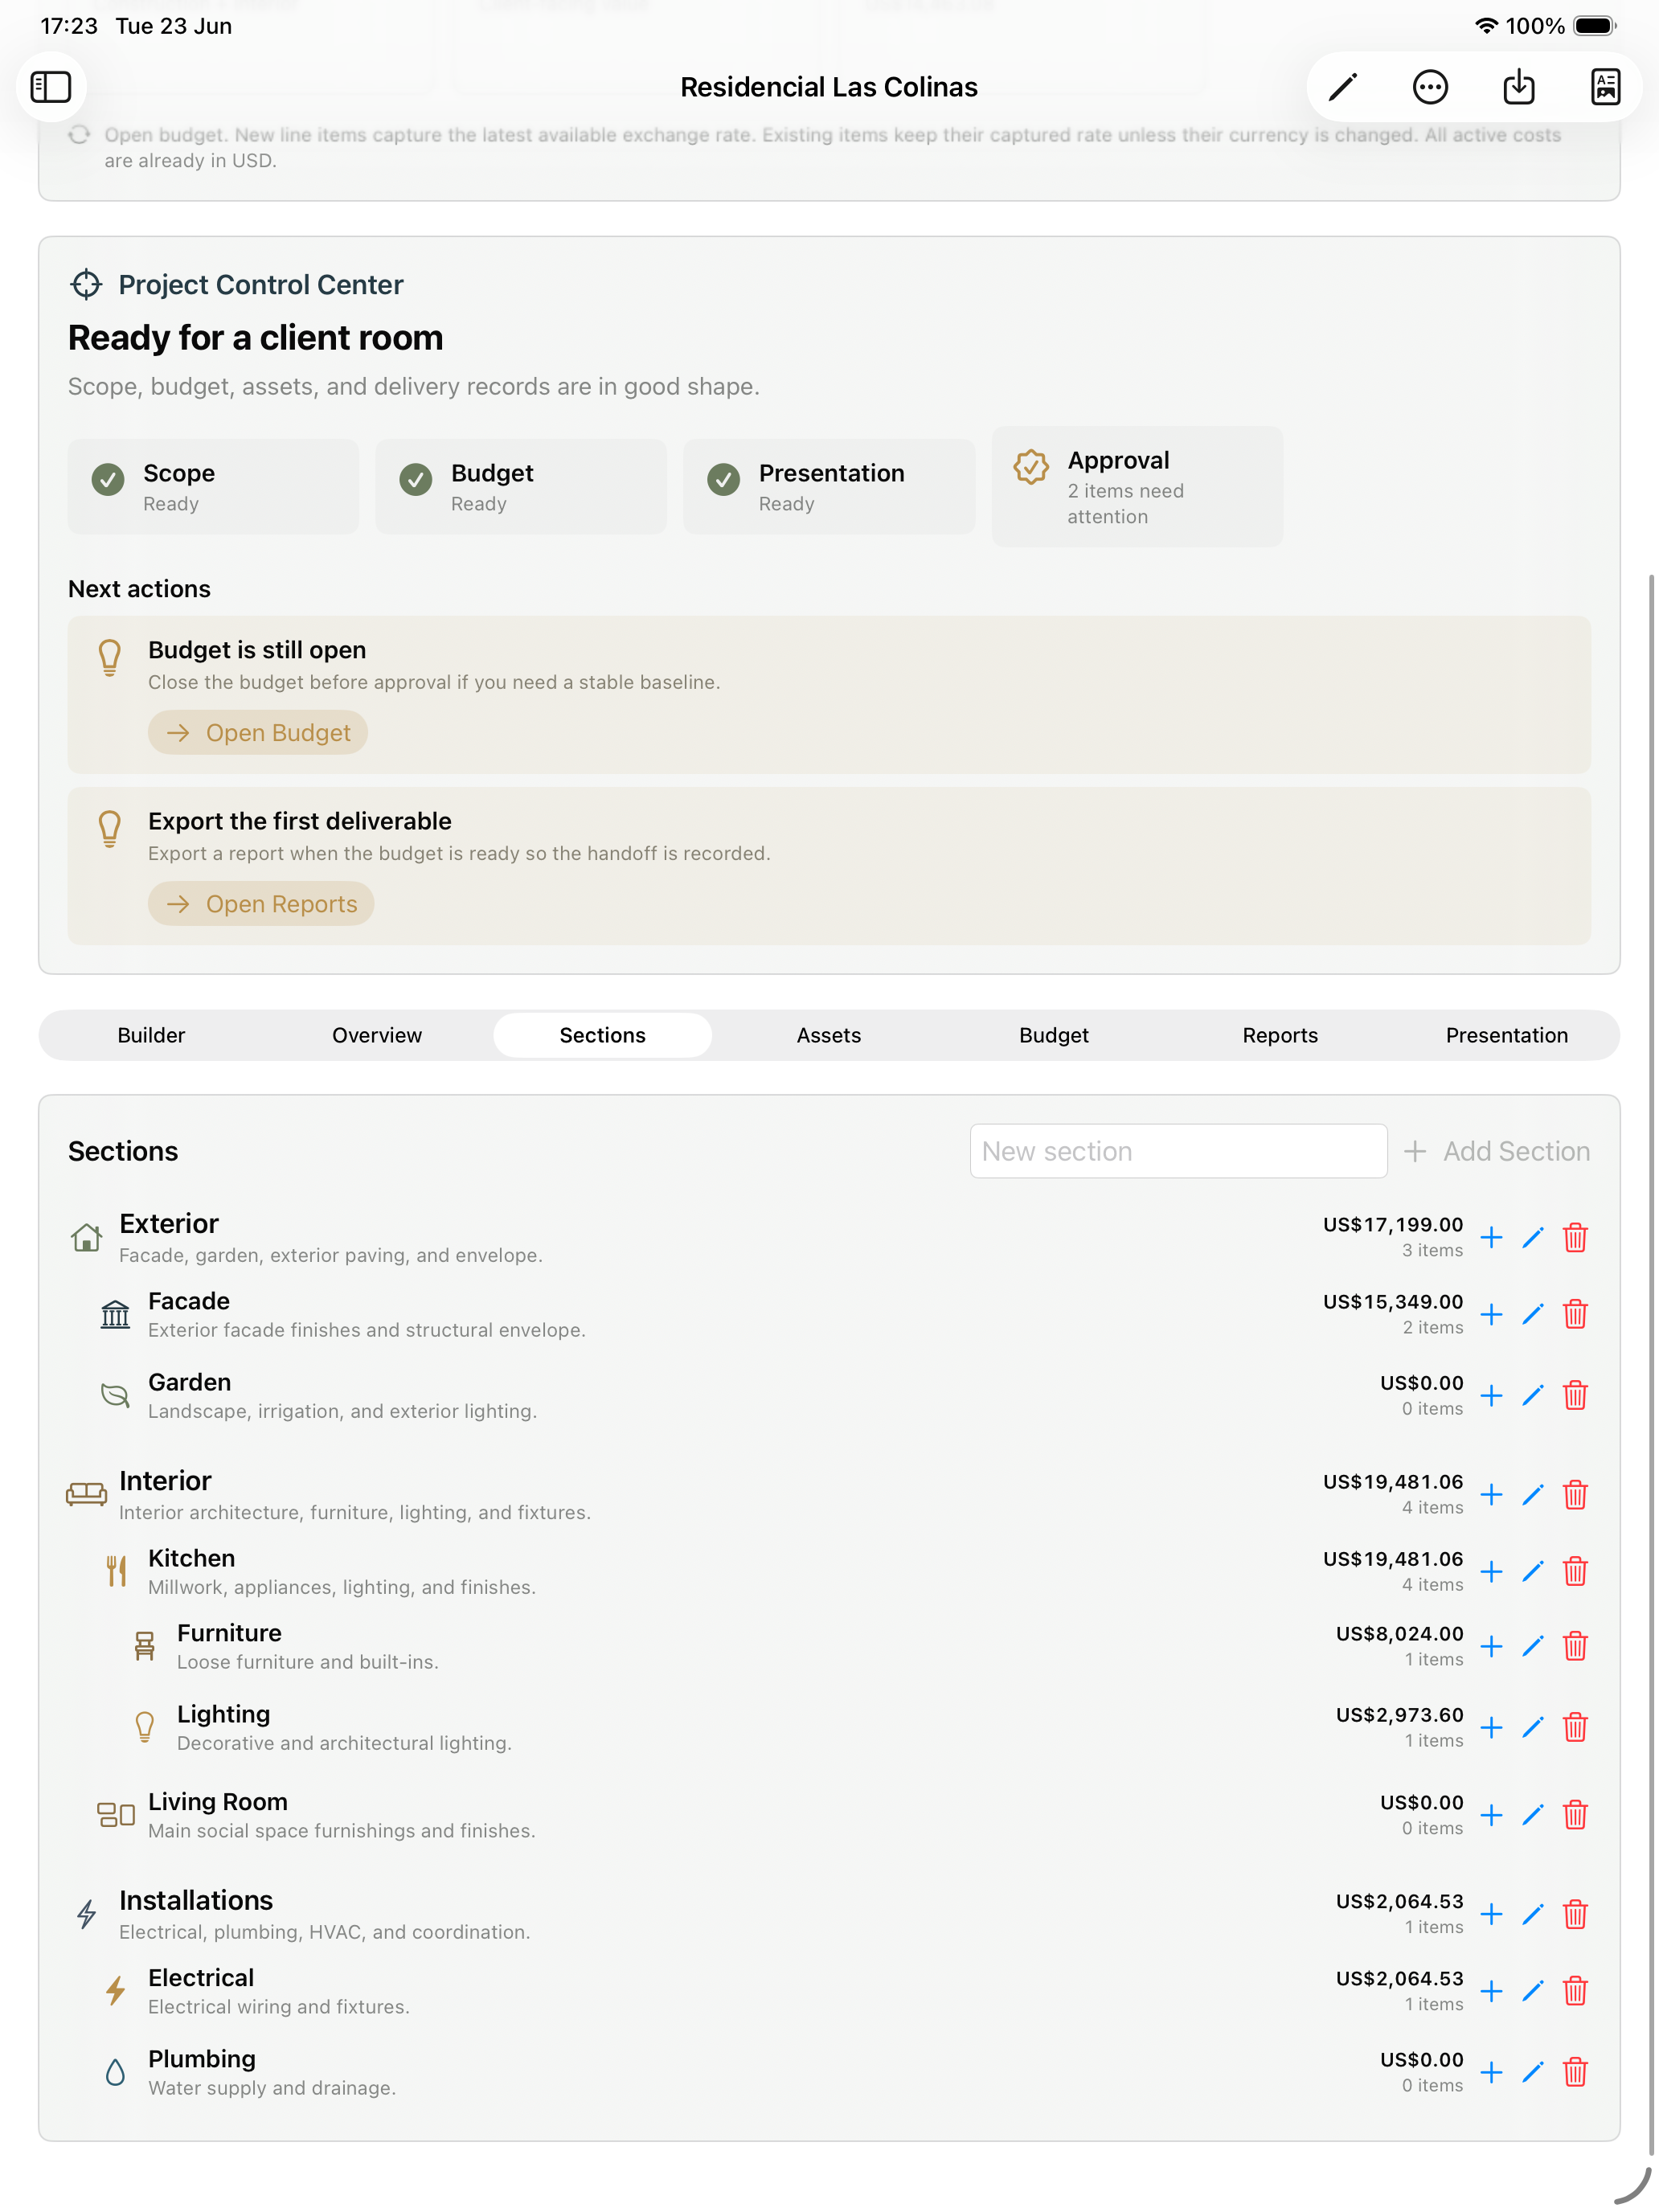
Task: Switch to the Overview tab
Action: [377, 1035]
